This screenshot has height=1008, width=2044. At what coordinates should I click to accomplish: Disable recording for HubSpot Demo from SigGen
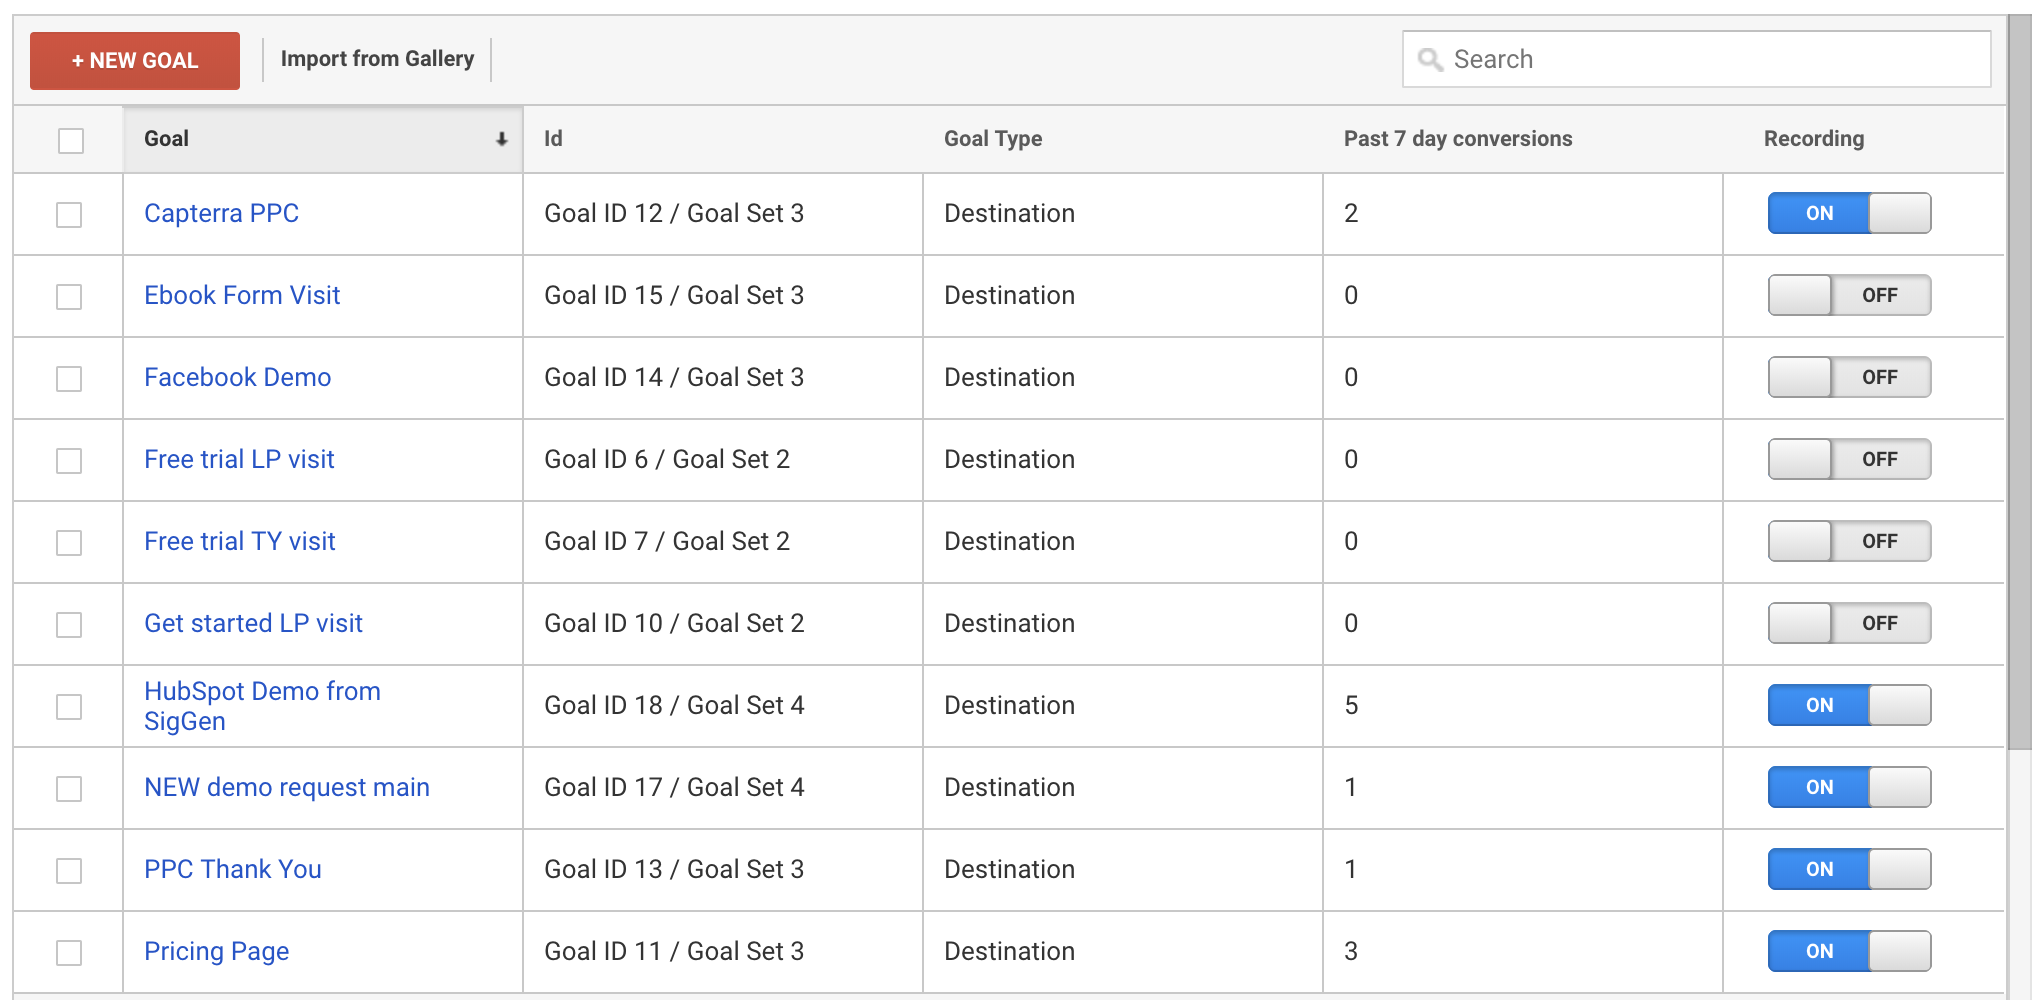click(x=1848, y=705)
